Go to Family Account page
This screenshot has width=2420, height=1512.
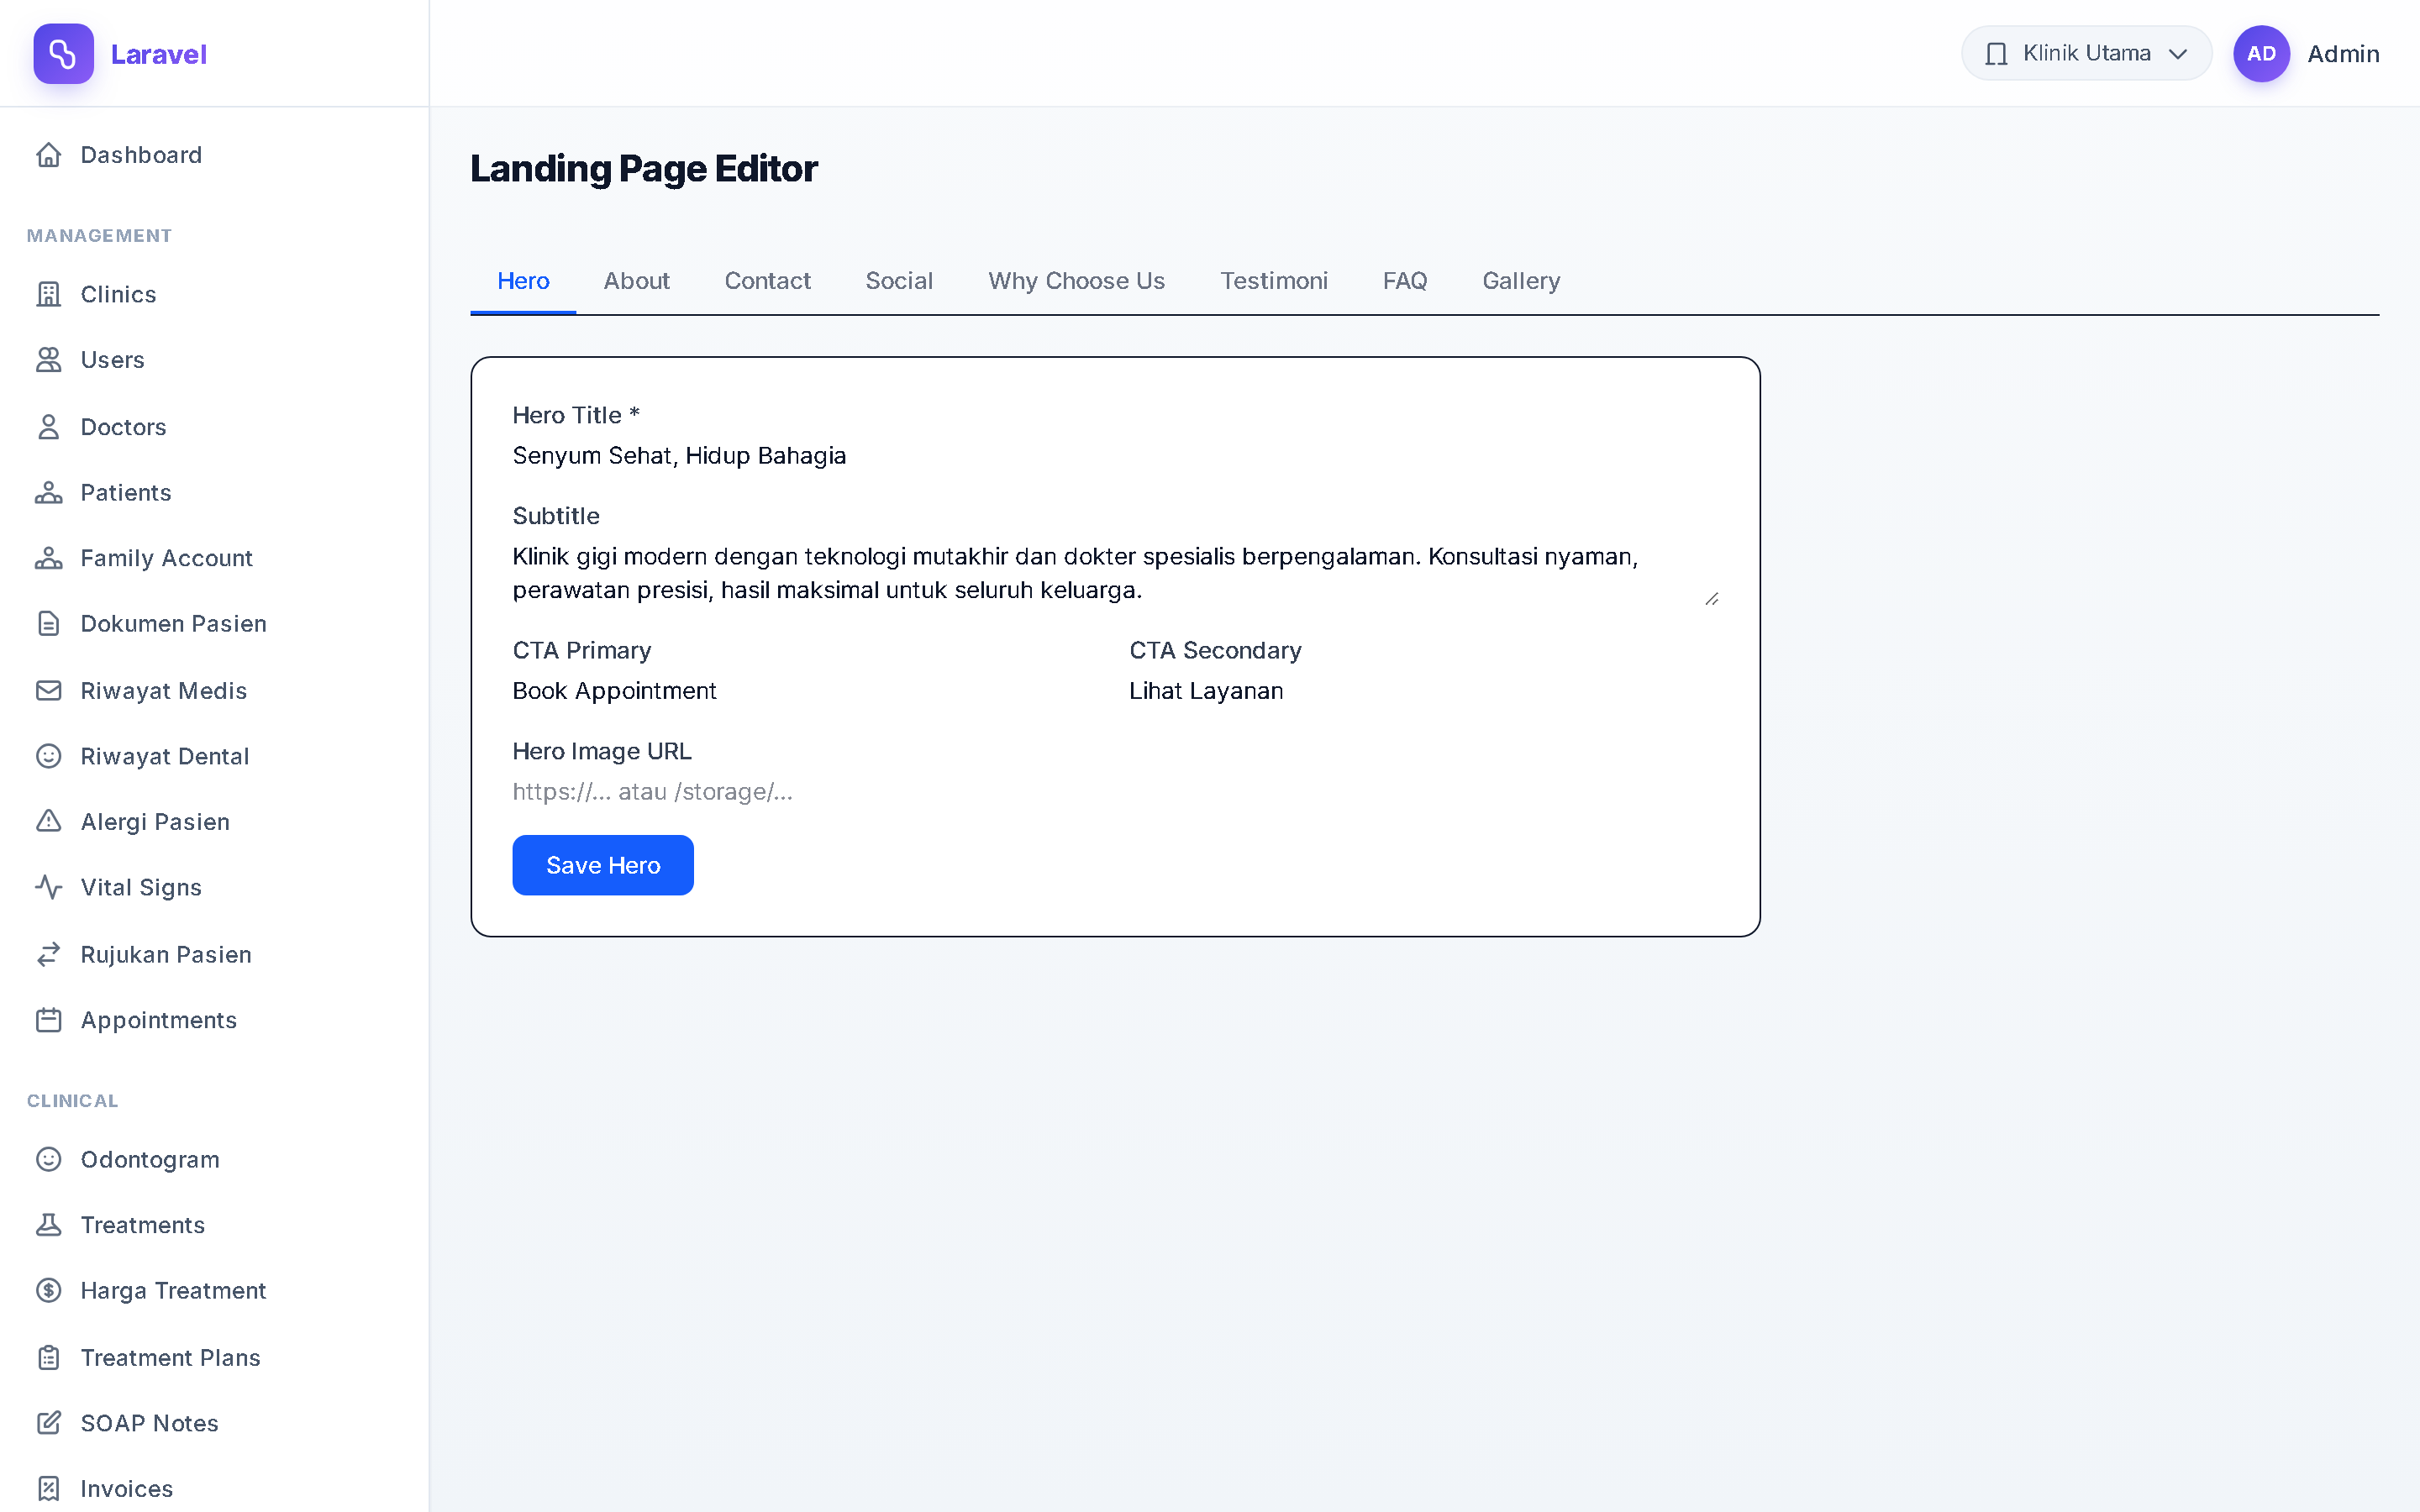pyautogui.click(x=214, y=558)
